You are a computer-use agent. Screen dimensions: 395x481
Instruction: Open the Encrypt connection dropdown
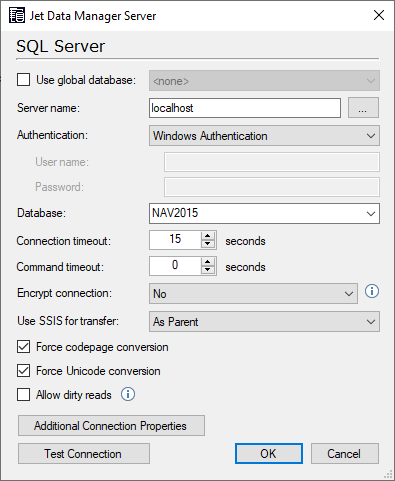(x=253, y=294)
